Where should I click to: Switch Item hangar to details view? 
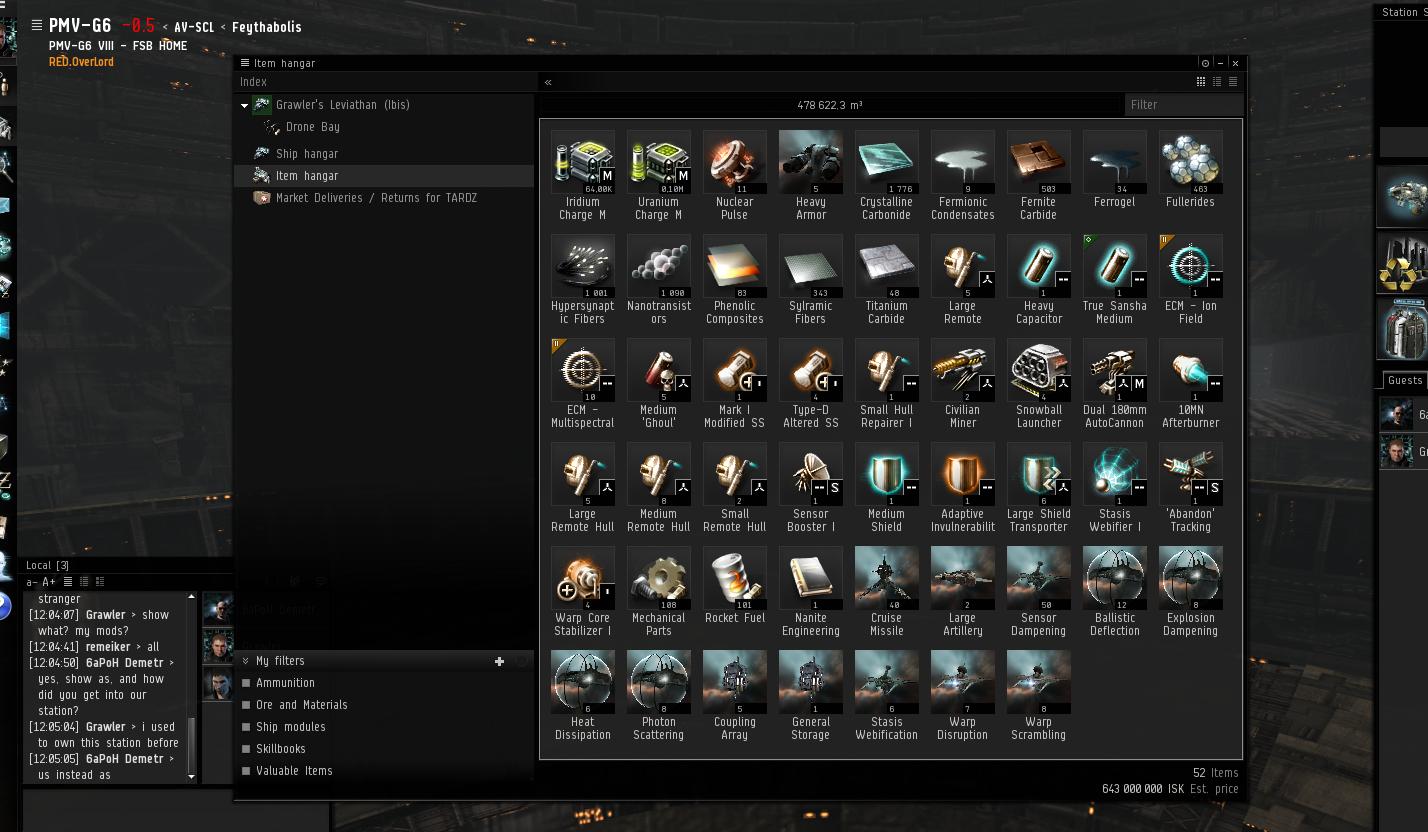pos(1217,82)
